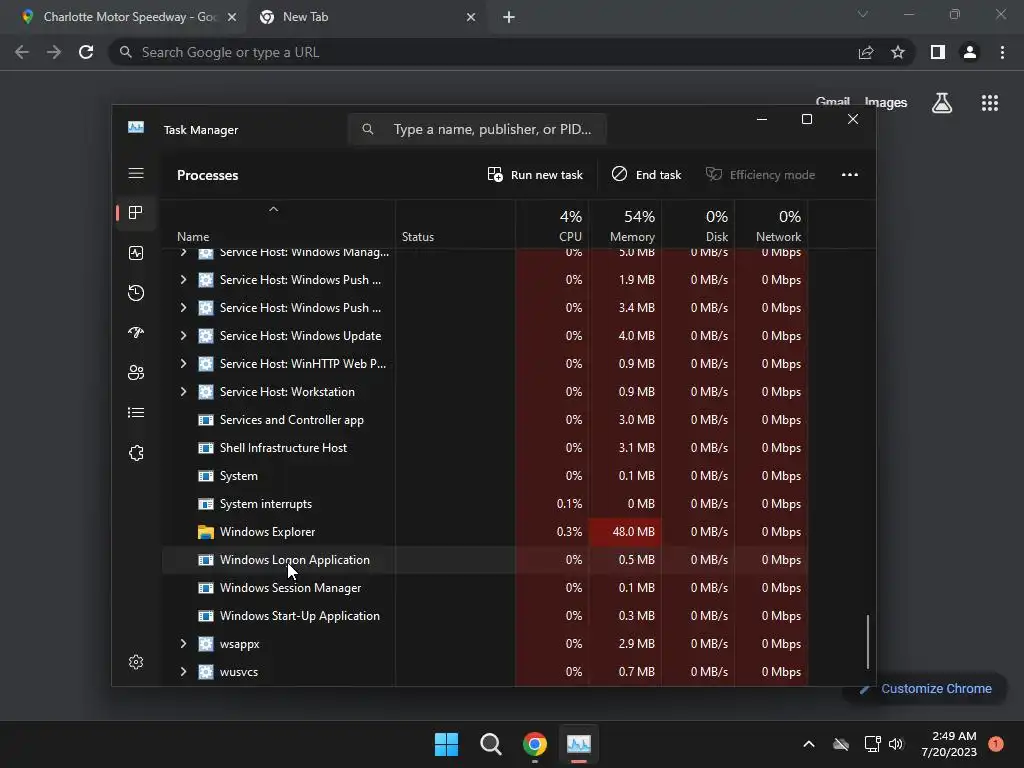
Task: Open Performance page icon in sidebar
Action: [136, 253]
